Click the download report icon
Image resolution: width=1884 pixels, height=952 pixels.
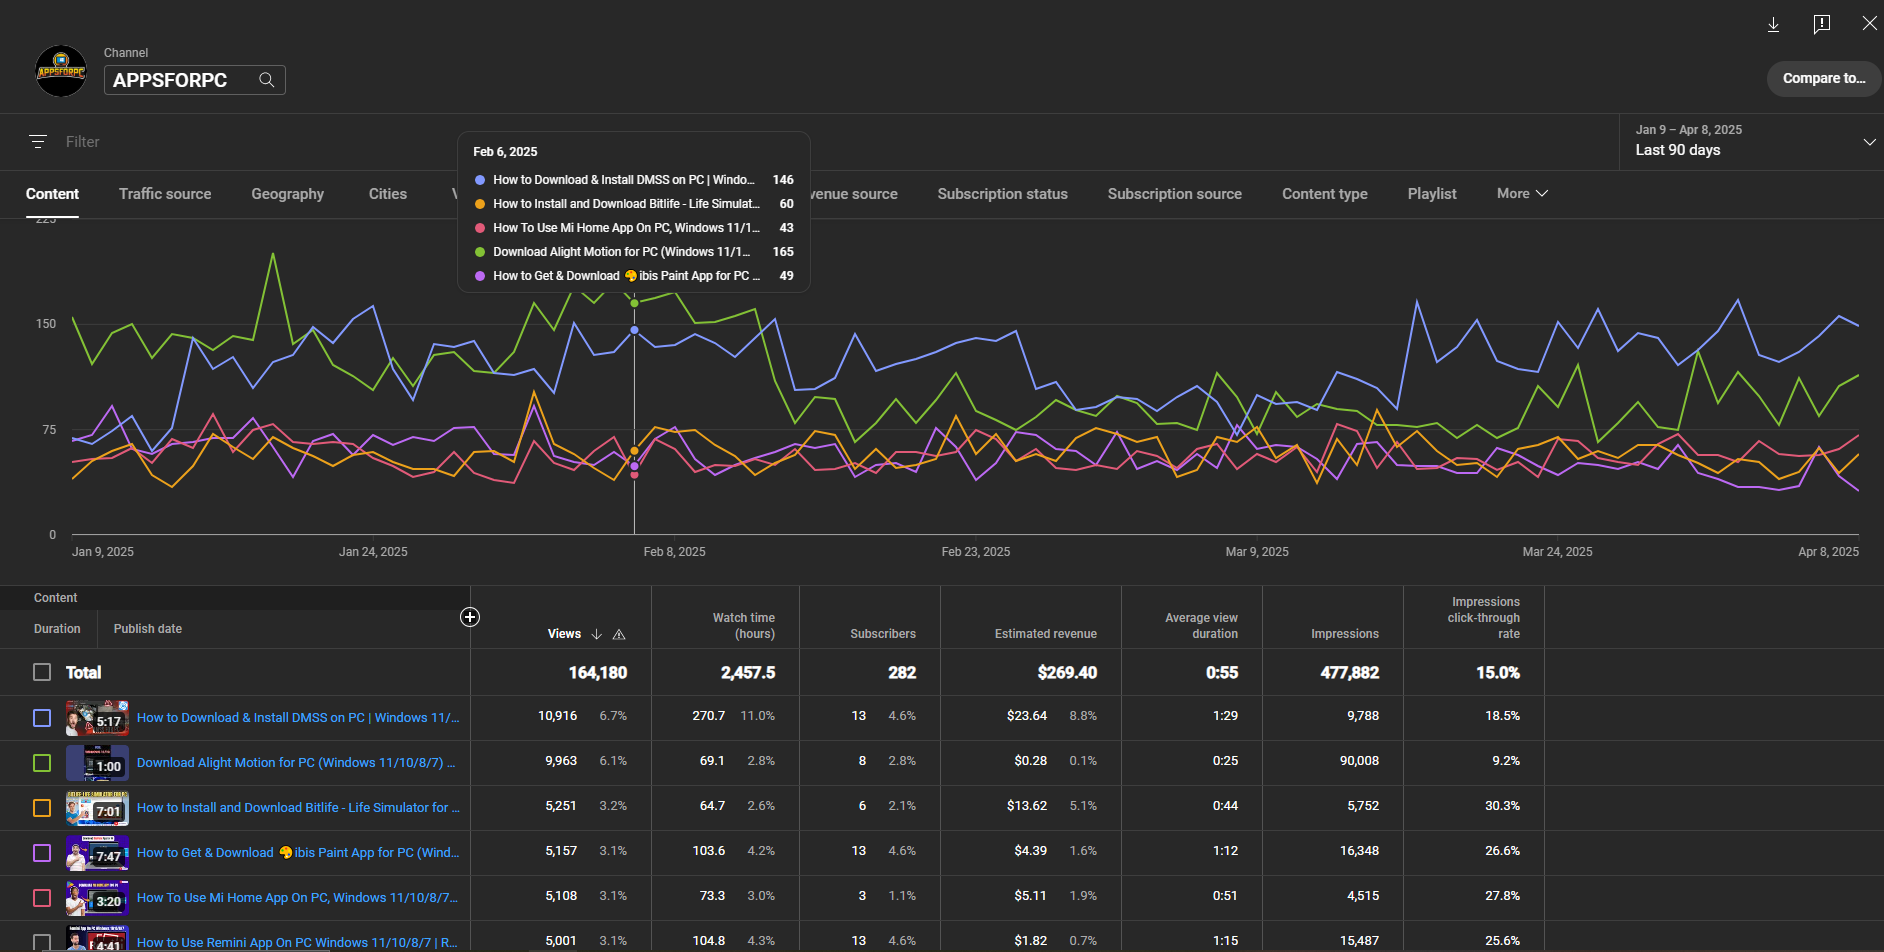(1773, 24)
